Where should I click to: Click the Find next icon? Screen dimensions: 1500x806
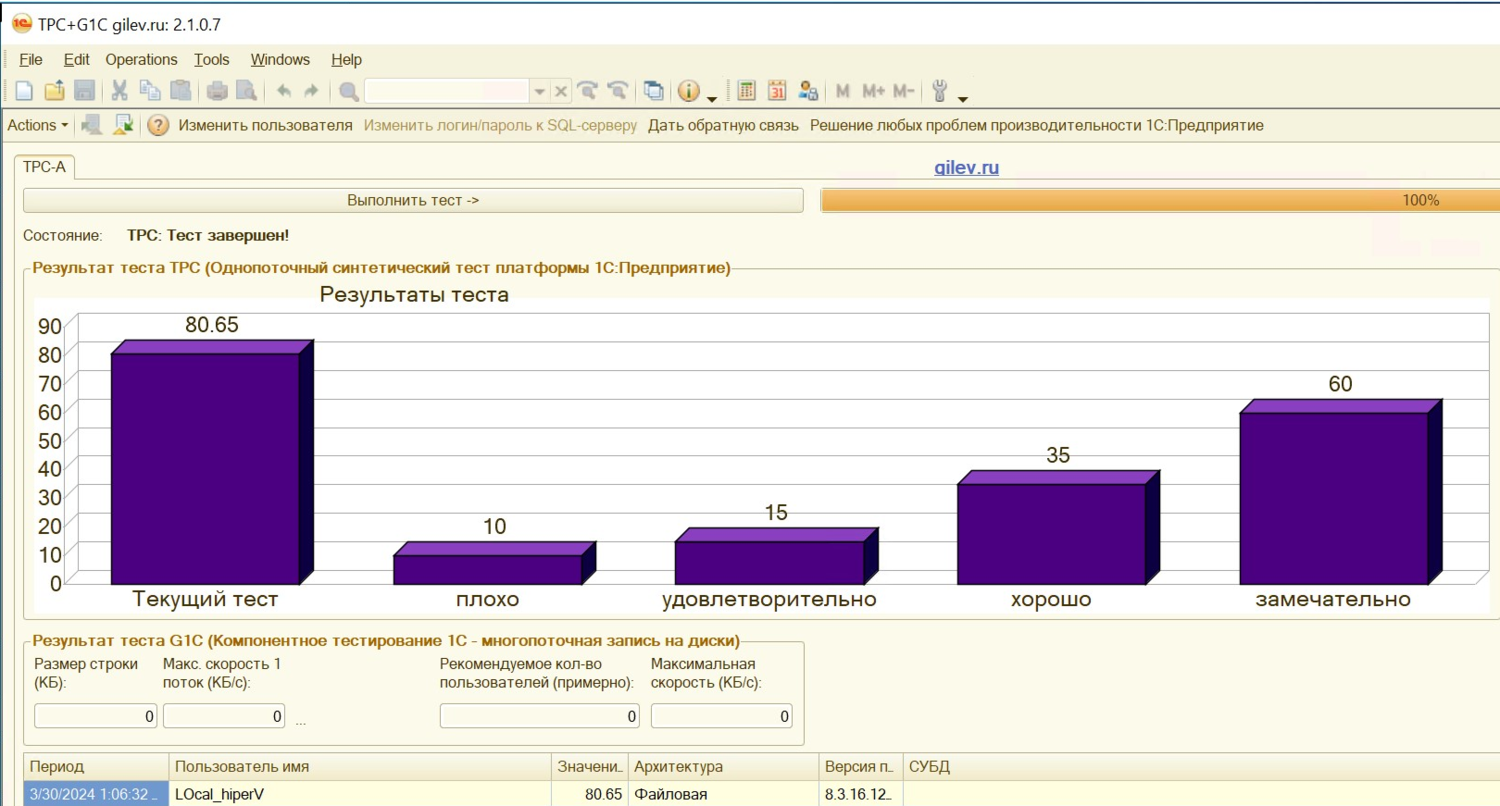tap(588, 91)
